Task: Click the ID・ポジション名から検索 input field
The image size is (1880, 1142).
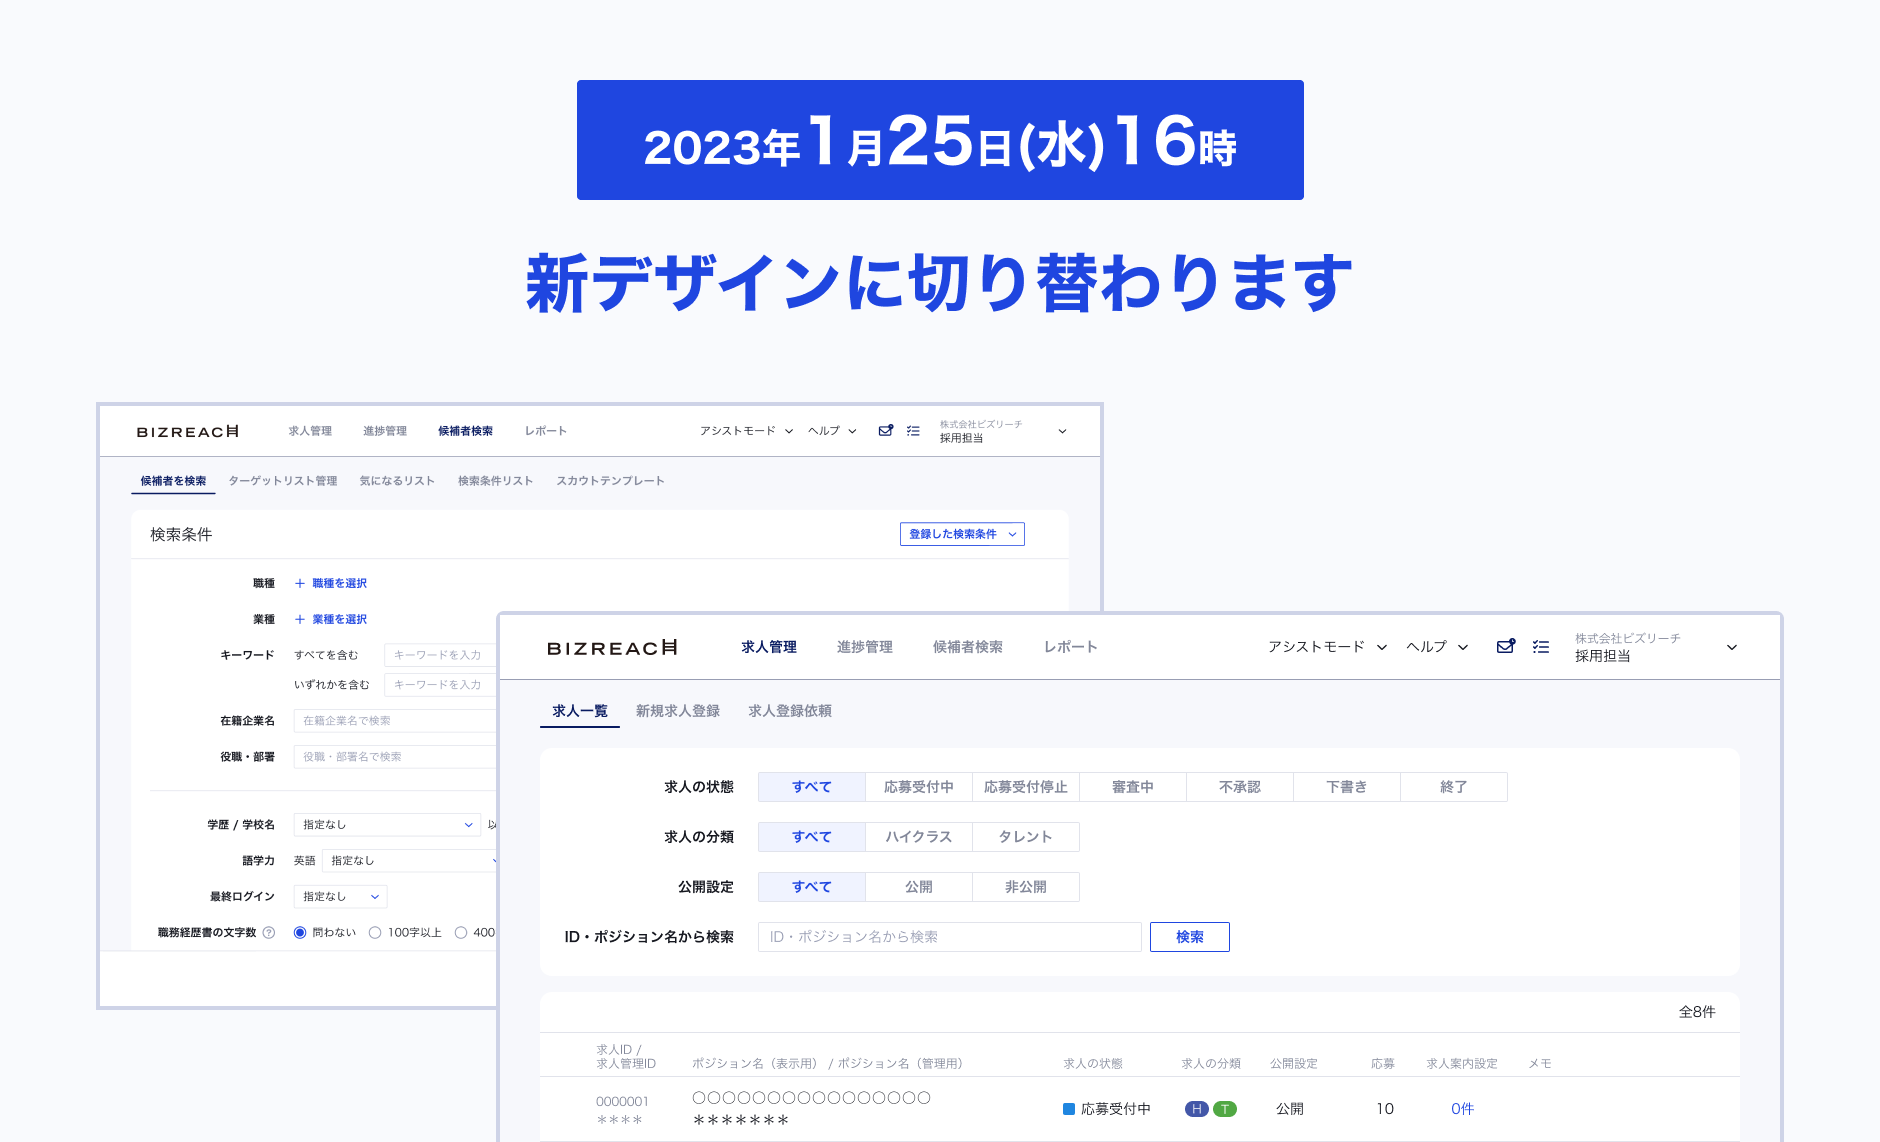Action: pyautogui.click(x=949, y=937)
